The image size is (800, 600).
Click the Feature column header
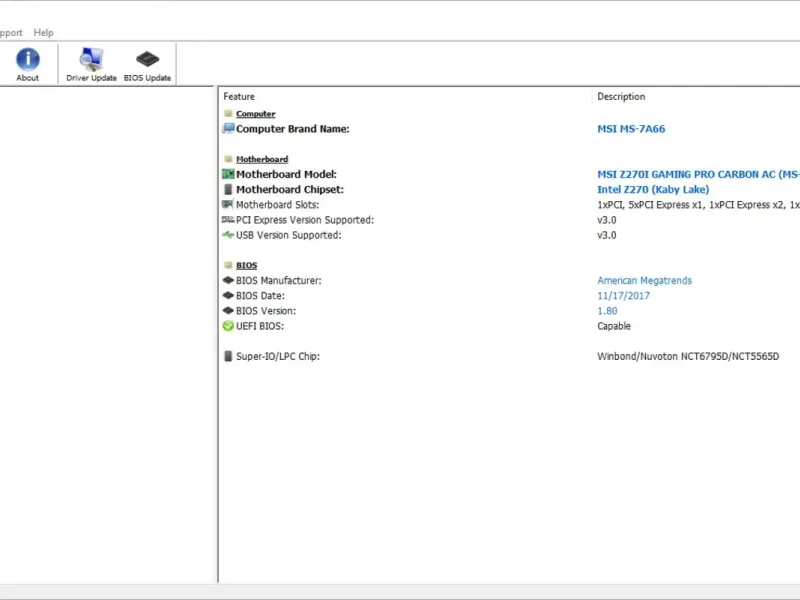(239, 97)
